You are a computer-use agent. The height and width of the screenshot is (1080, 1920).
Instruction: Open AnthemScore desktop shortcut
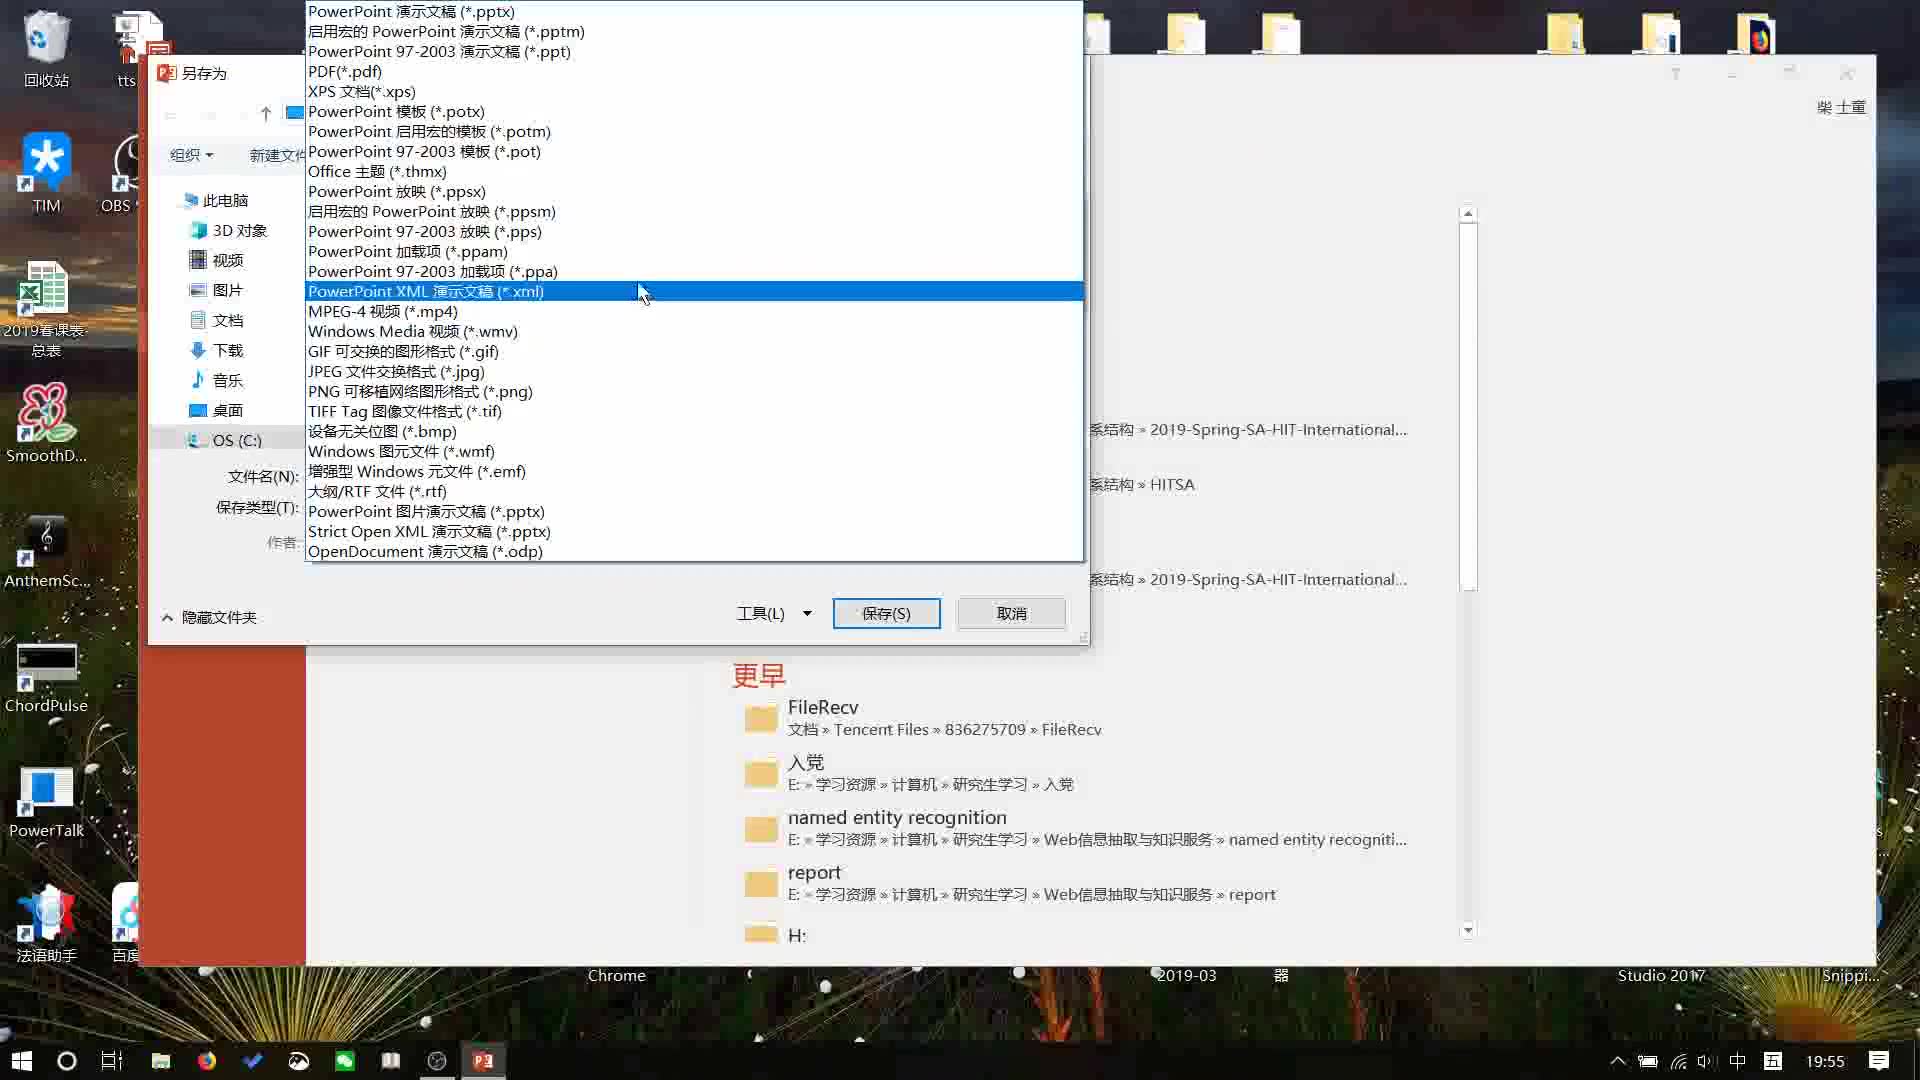pyautogui.click(x=47, y=552)
